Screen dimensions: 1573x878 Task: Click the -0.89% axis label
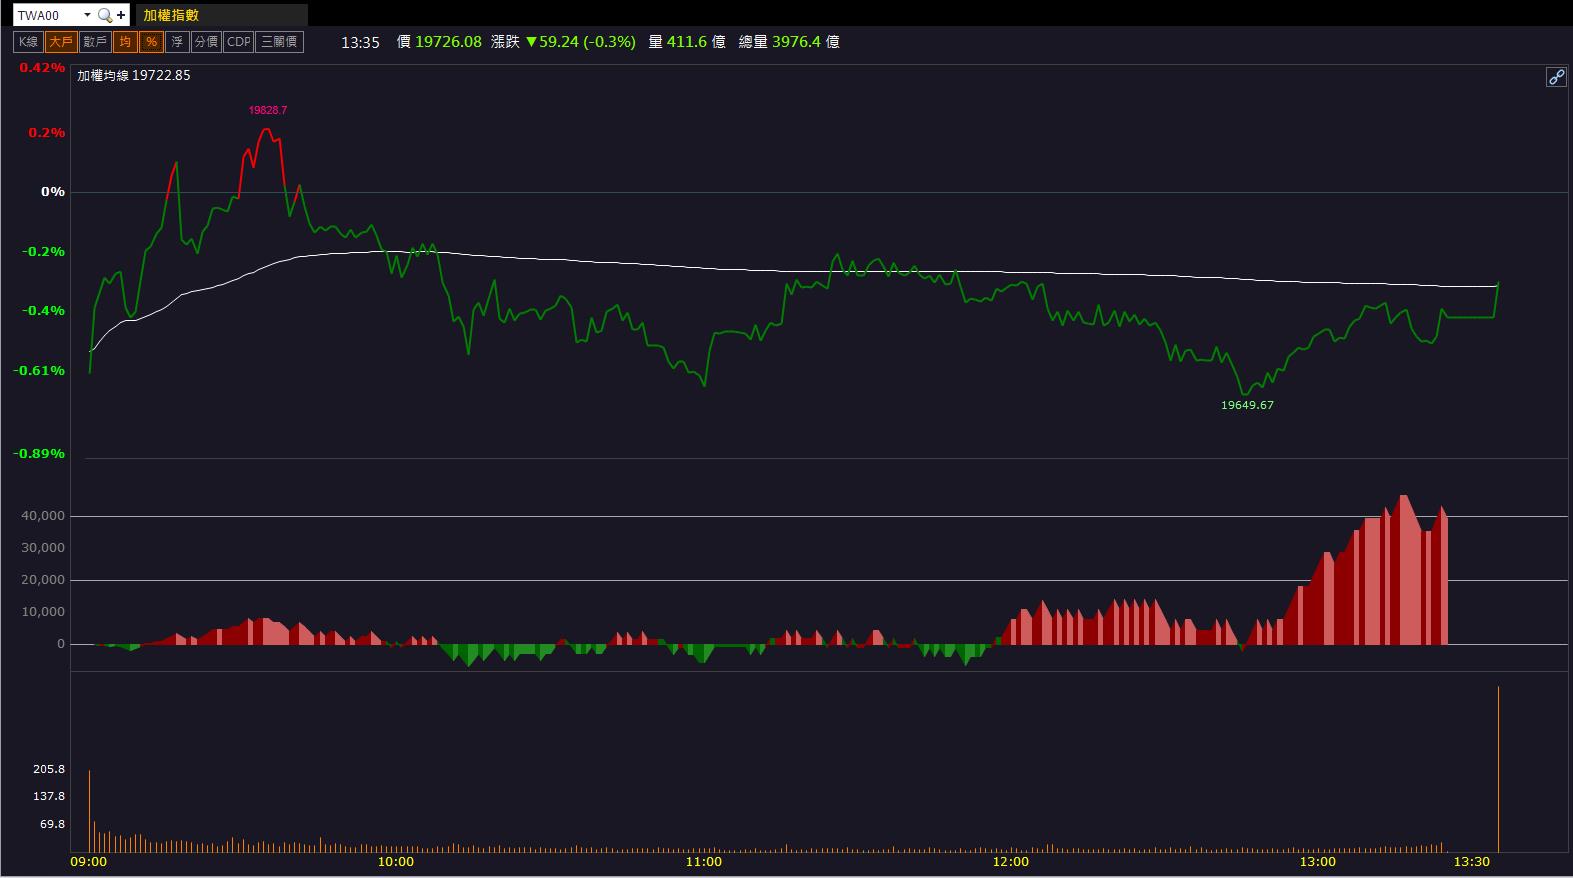click(39, 454)
